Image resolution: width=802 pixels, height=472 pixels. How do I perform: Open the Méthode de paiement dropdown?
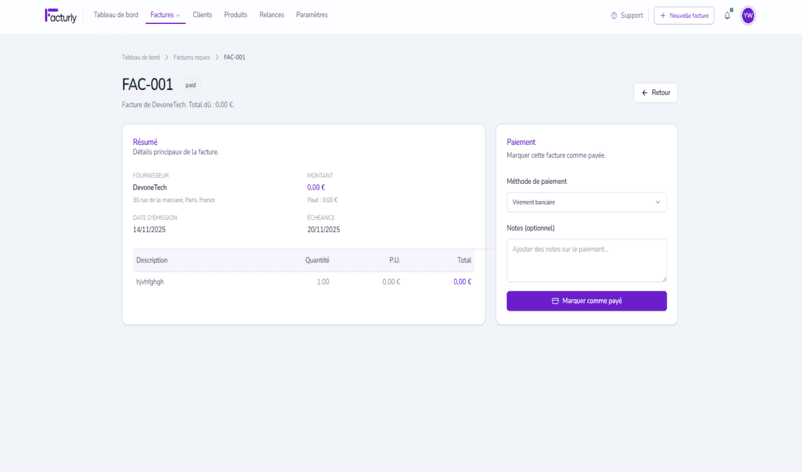(x=586, y=202)
